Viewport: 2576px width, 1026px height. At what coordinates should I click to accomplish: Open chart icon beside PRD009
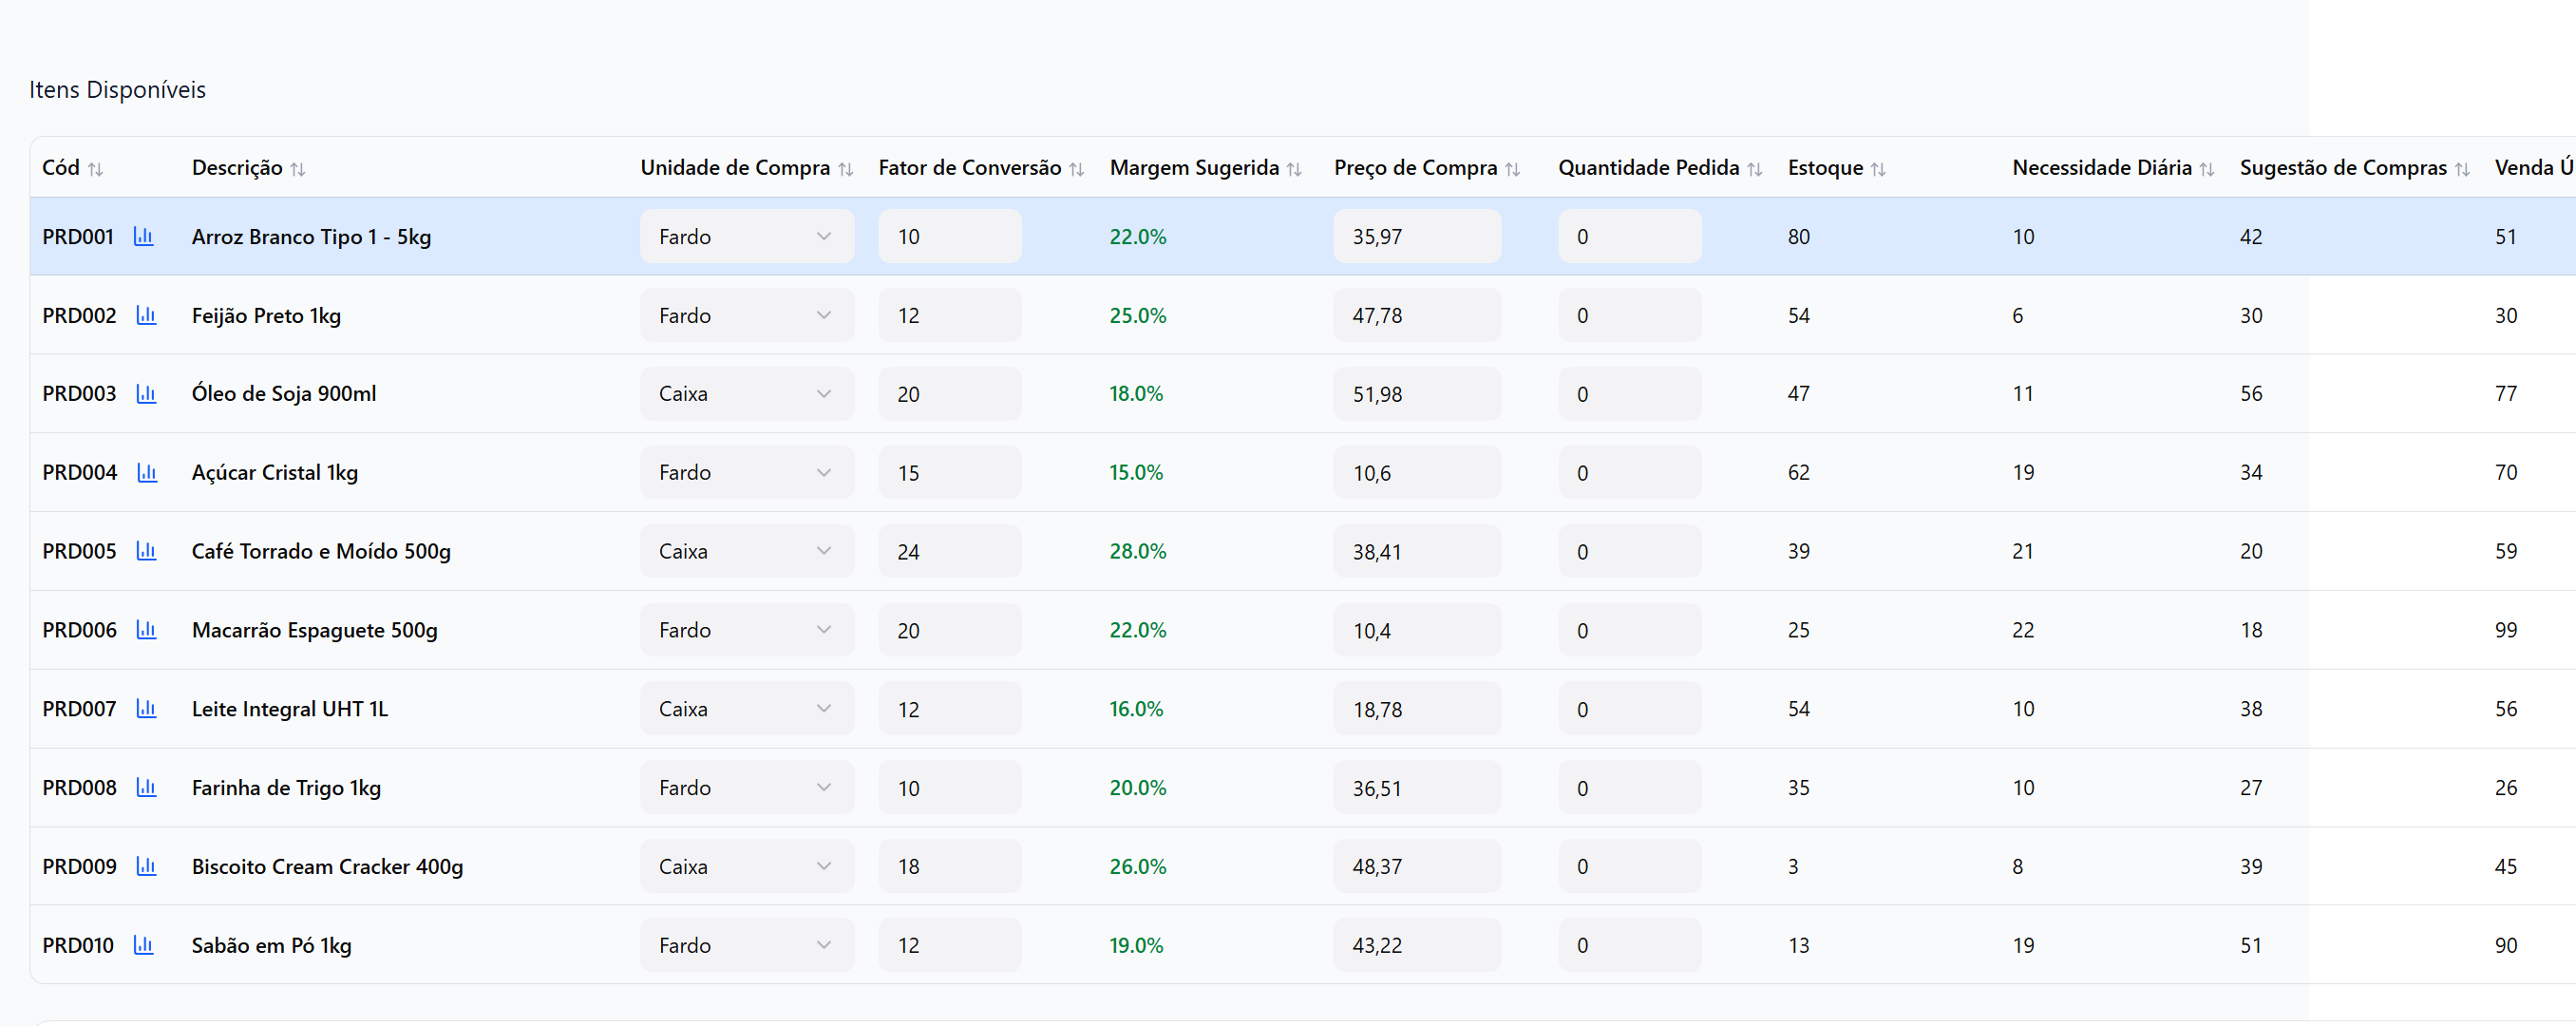click(x=146, y=866)
